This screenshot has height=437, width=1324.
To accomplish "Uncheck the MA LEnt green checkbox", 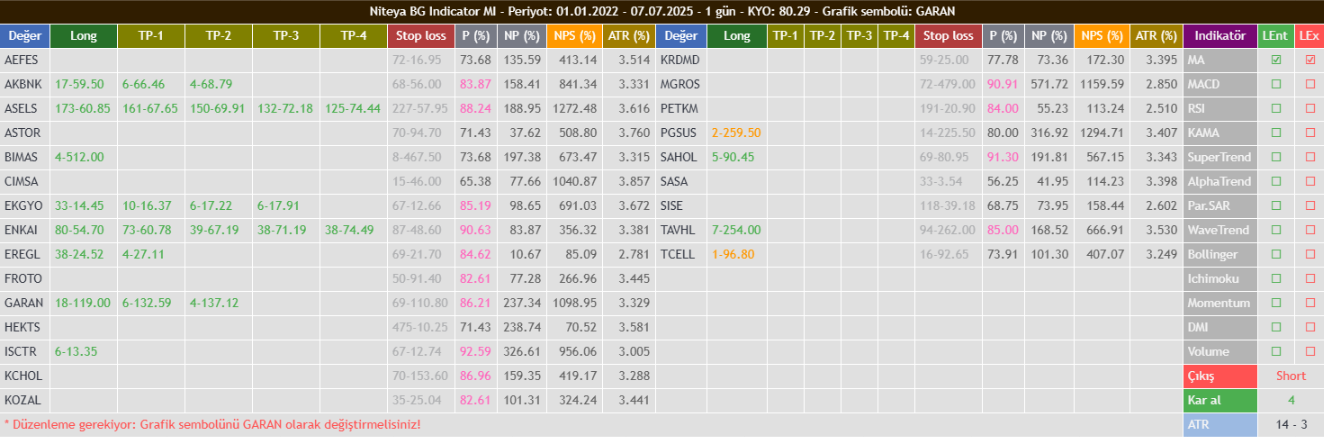I will pos(1275,60).
